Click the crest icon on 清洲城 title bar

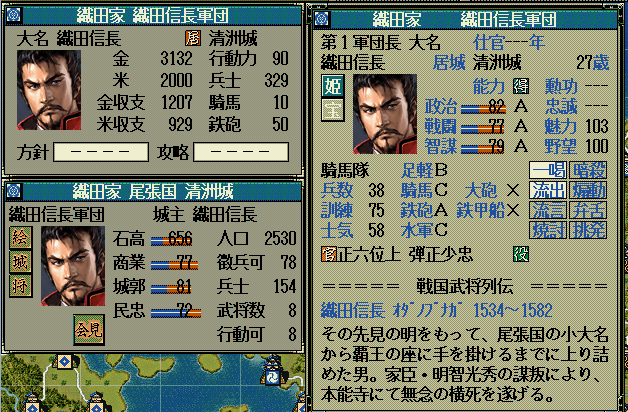point(14,191)
